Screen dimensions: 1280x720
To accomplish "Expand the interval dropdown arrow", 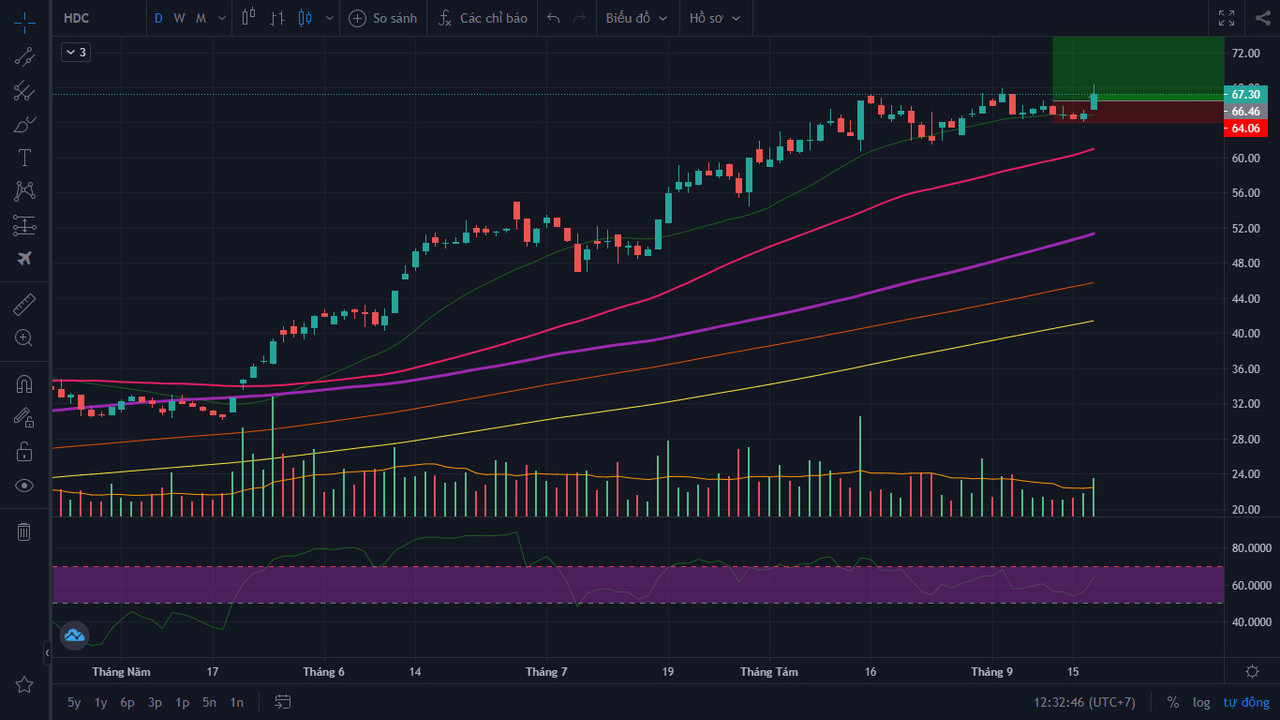I will [220, 18].
